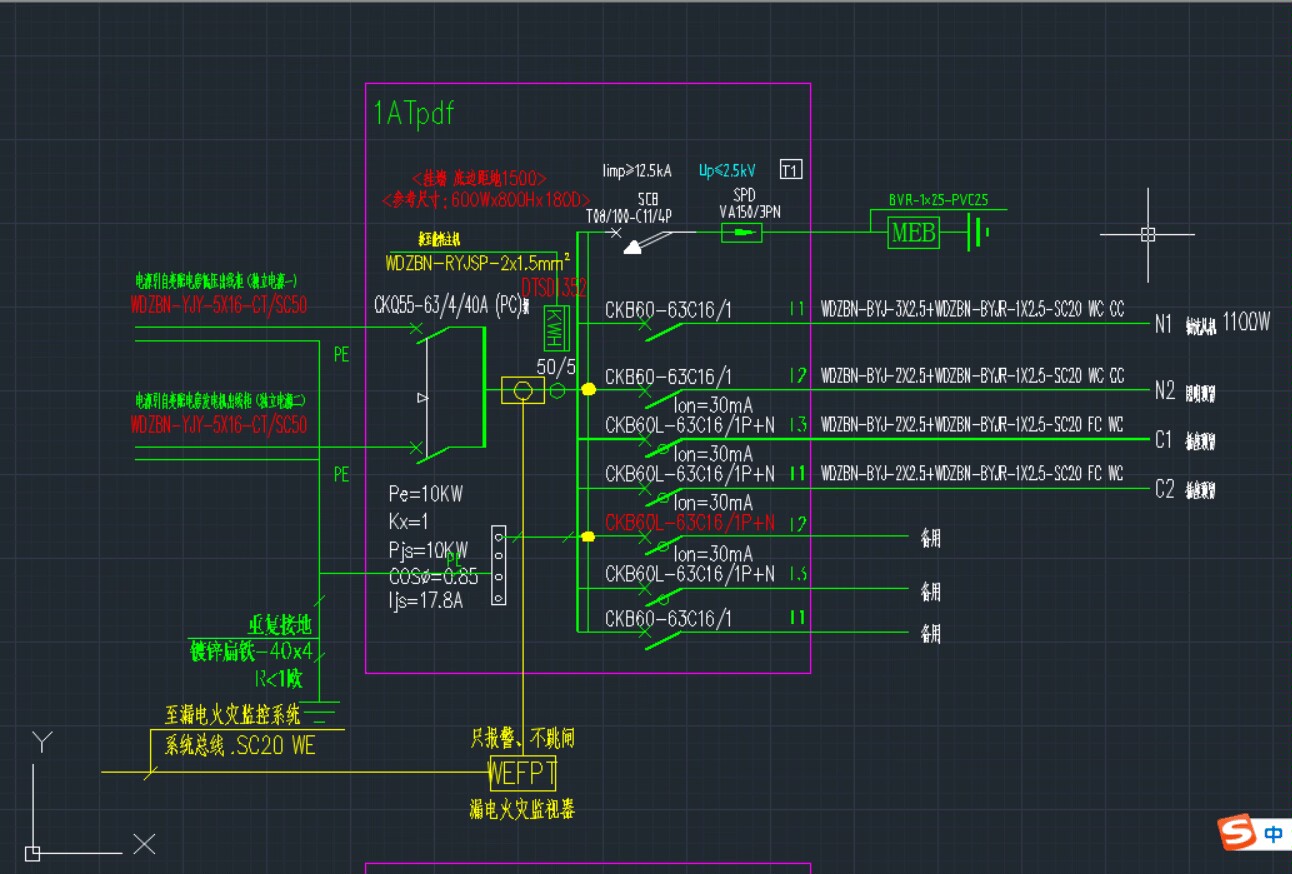Select the WEFPT leakage fire monitor box

click(522, 773)
